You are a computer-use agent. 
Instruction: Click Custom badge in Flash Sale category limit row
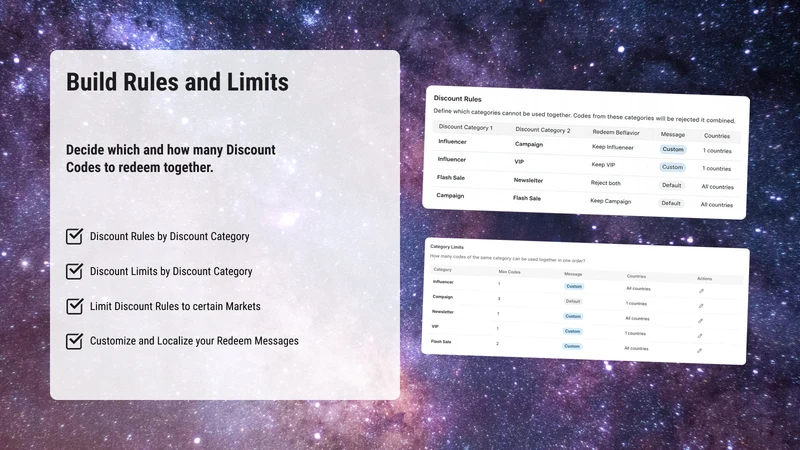[x=572, y=346]
